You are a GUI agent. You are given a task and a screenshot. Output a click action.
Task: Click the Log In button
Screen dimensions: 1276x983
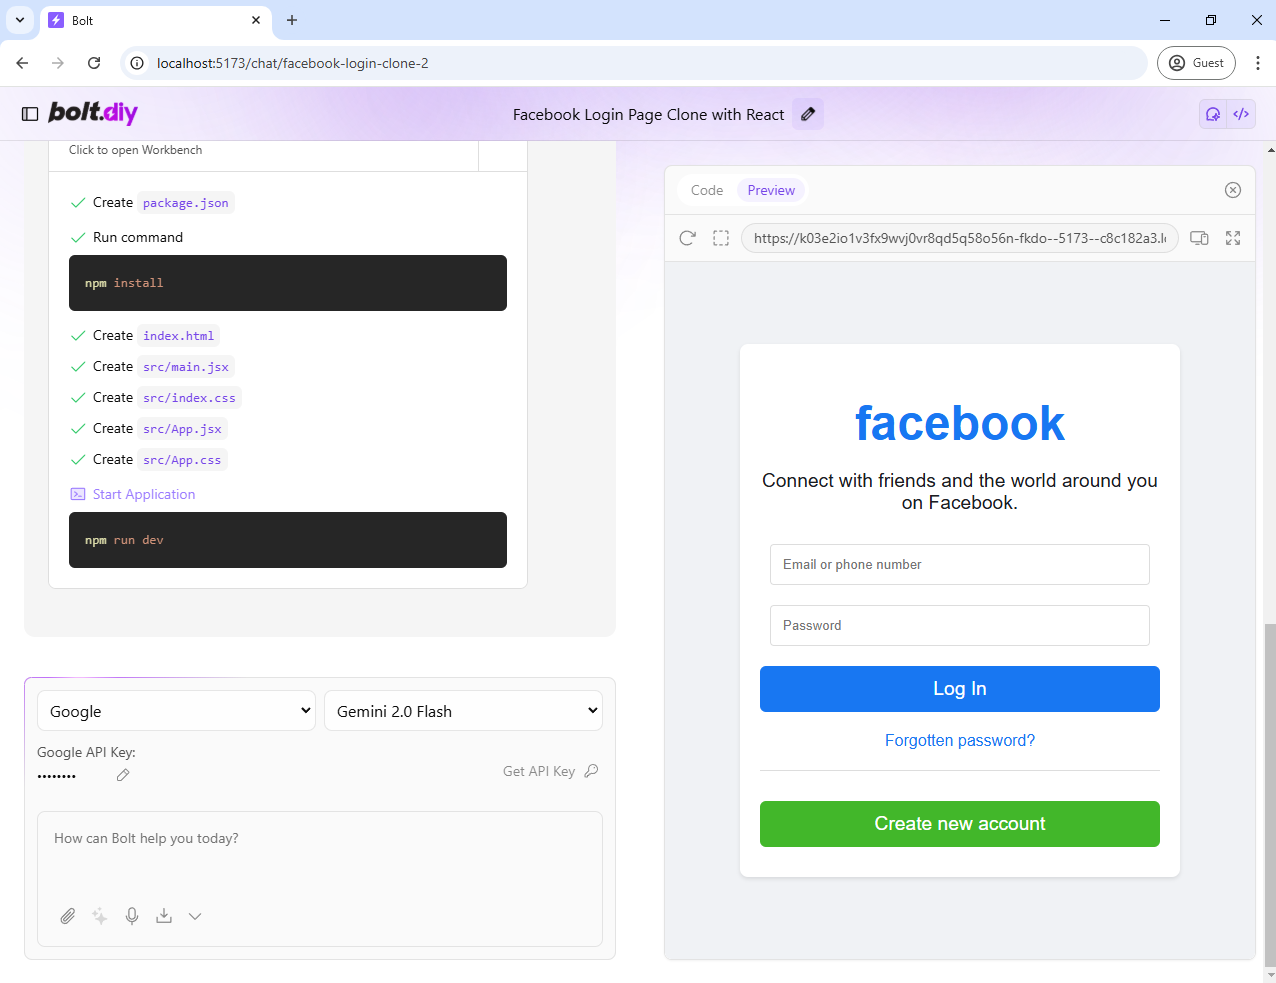coord(960,689)
